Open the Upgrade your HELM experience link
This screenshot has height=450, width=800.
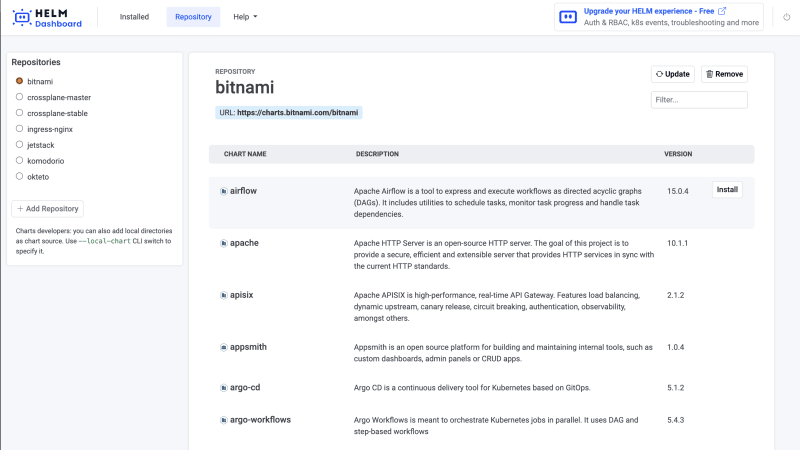(x=648, y=11)
